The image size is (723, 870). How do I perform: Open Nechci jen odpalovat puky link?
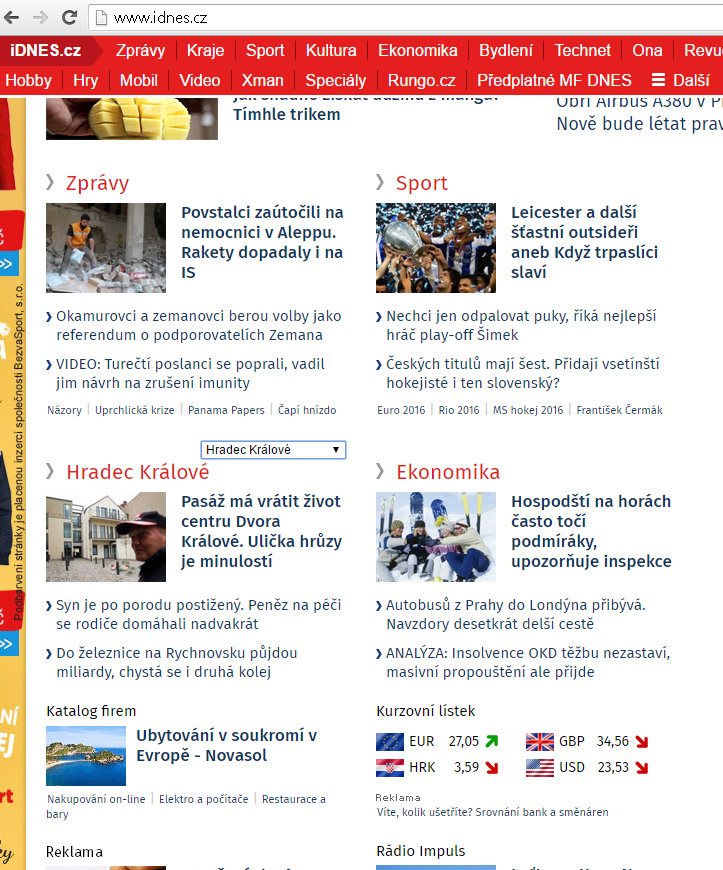coord(521,326)
